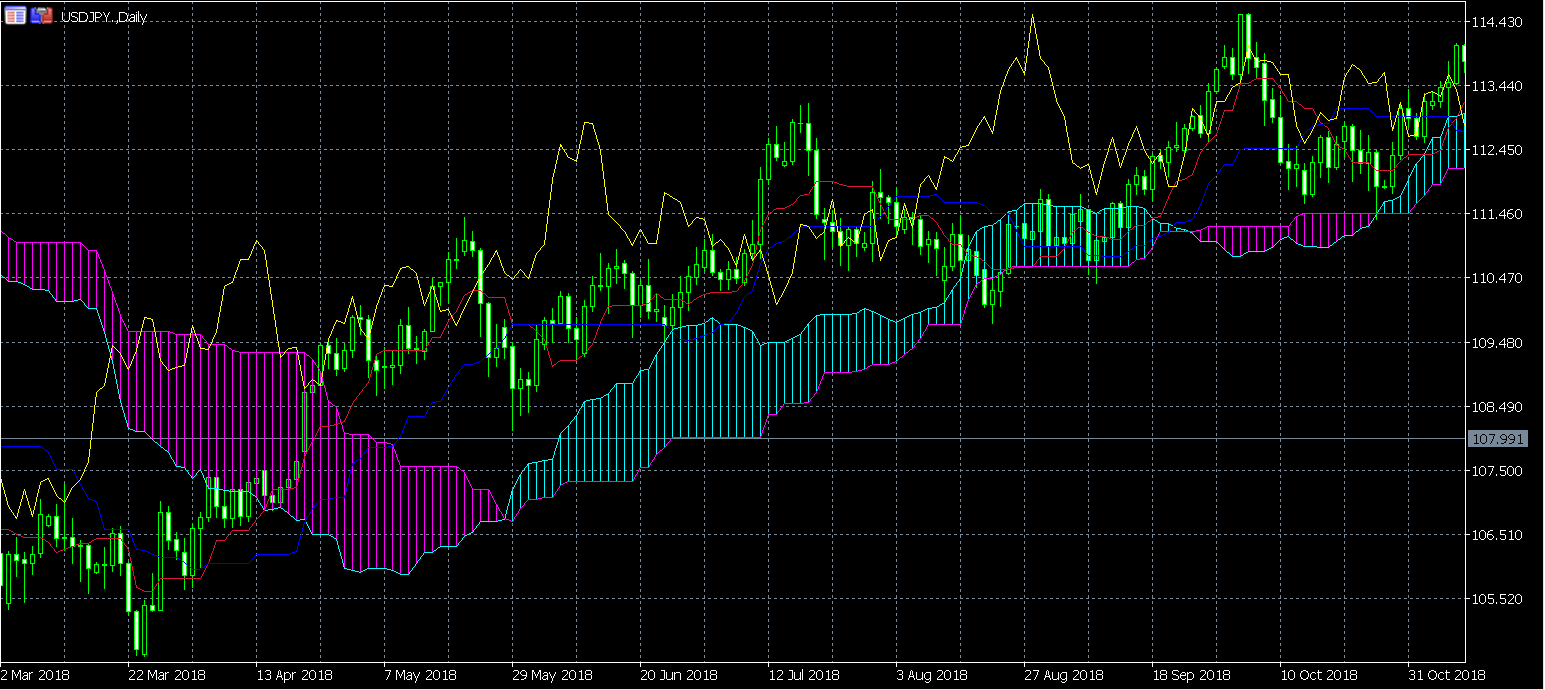Click the 112.450 price axis label
Screen dimensions: 1545x690
tap(1497, 150)
